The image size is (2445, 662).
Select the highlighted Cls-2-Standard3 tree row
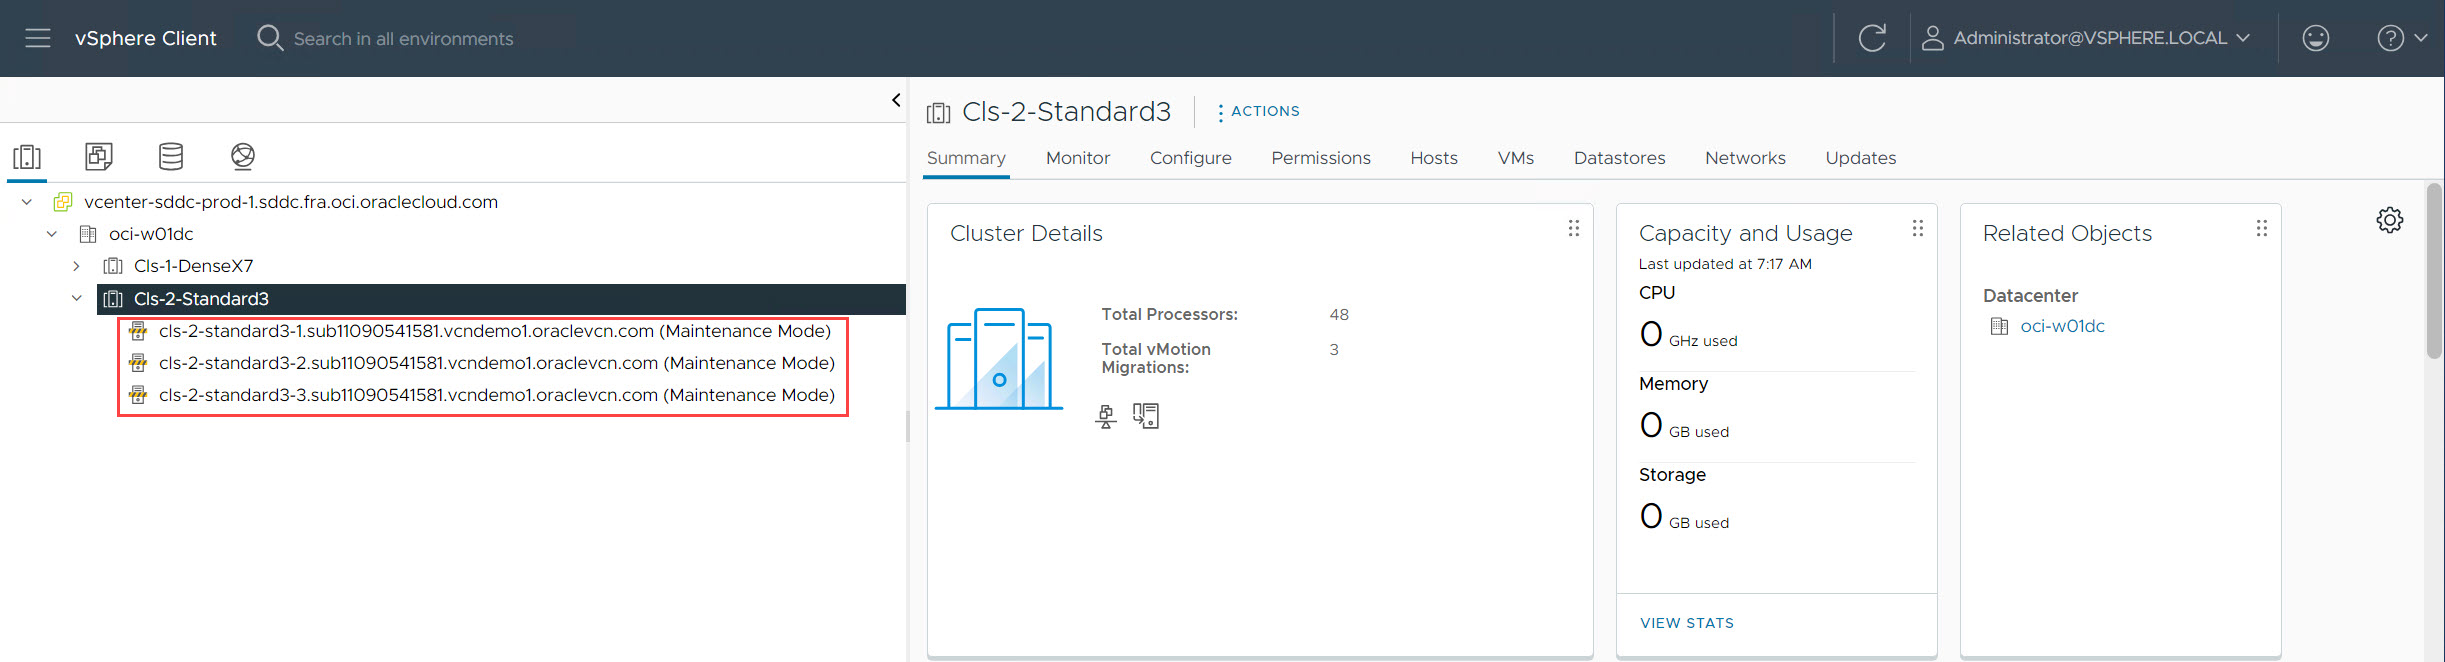click(501, 298)
